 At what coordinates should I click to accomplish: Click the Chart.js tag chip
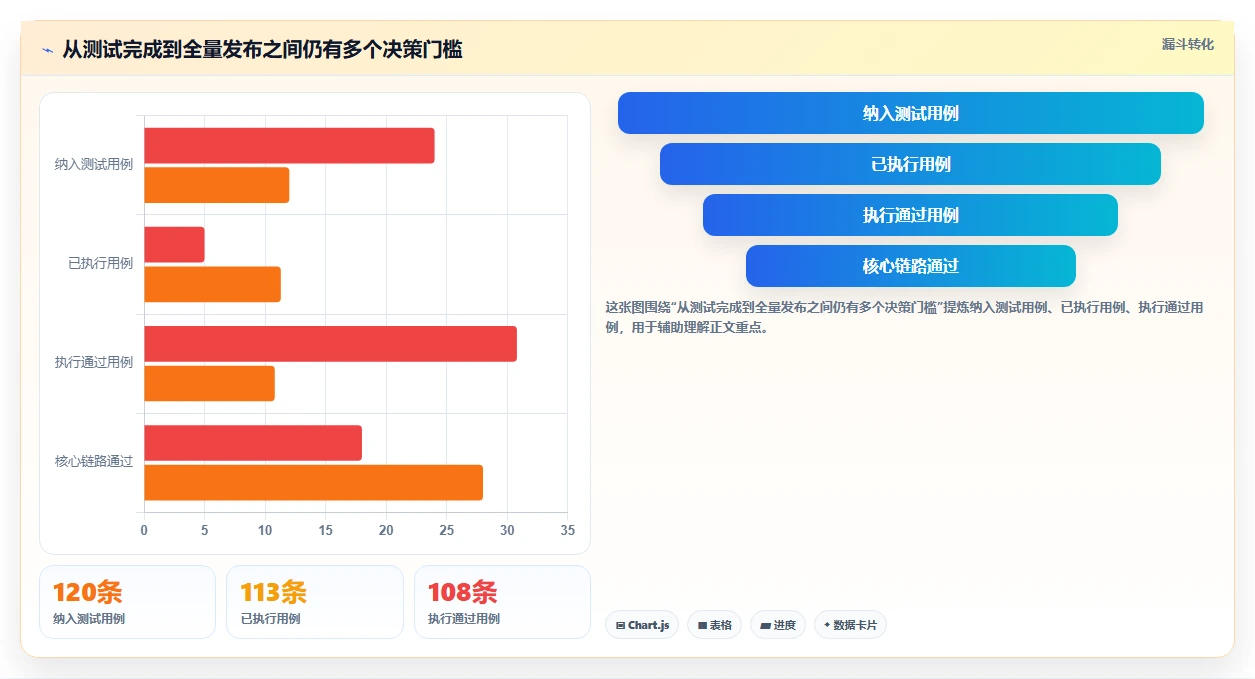642,625
